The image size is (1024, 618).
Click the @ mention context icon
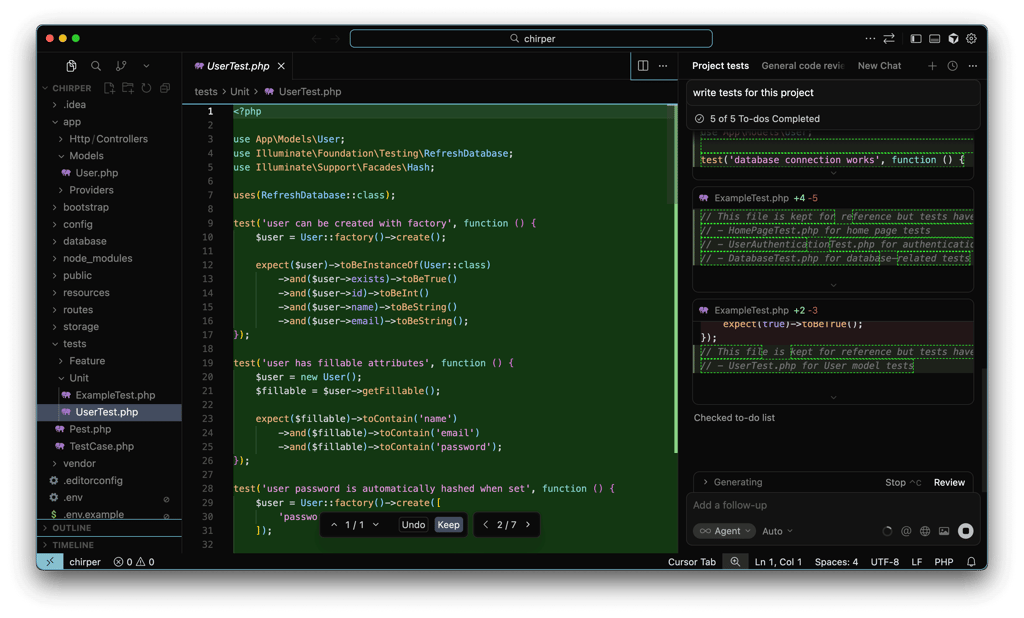[906, 531]
